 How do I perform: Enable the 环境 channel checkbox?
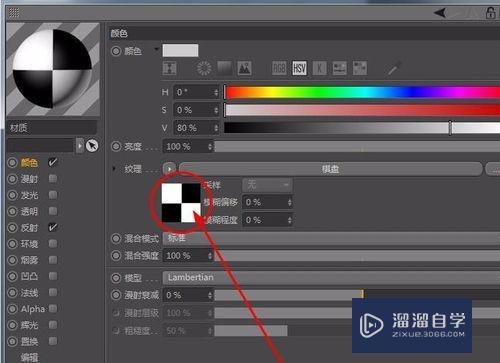point(53,244)
